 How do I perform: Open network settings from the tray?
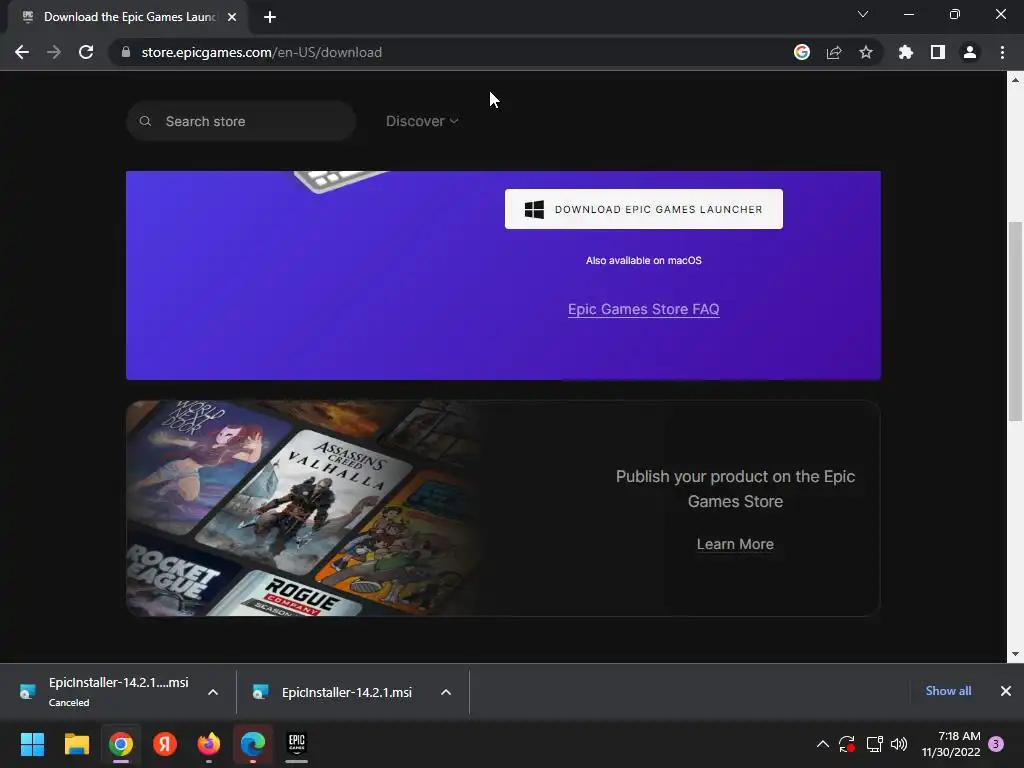pos(874,744)
